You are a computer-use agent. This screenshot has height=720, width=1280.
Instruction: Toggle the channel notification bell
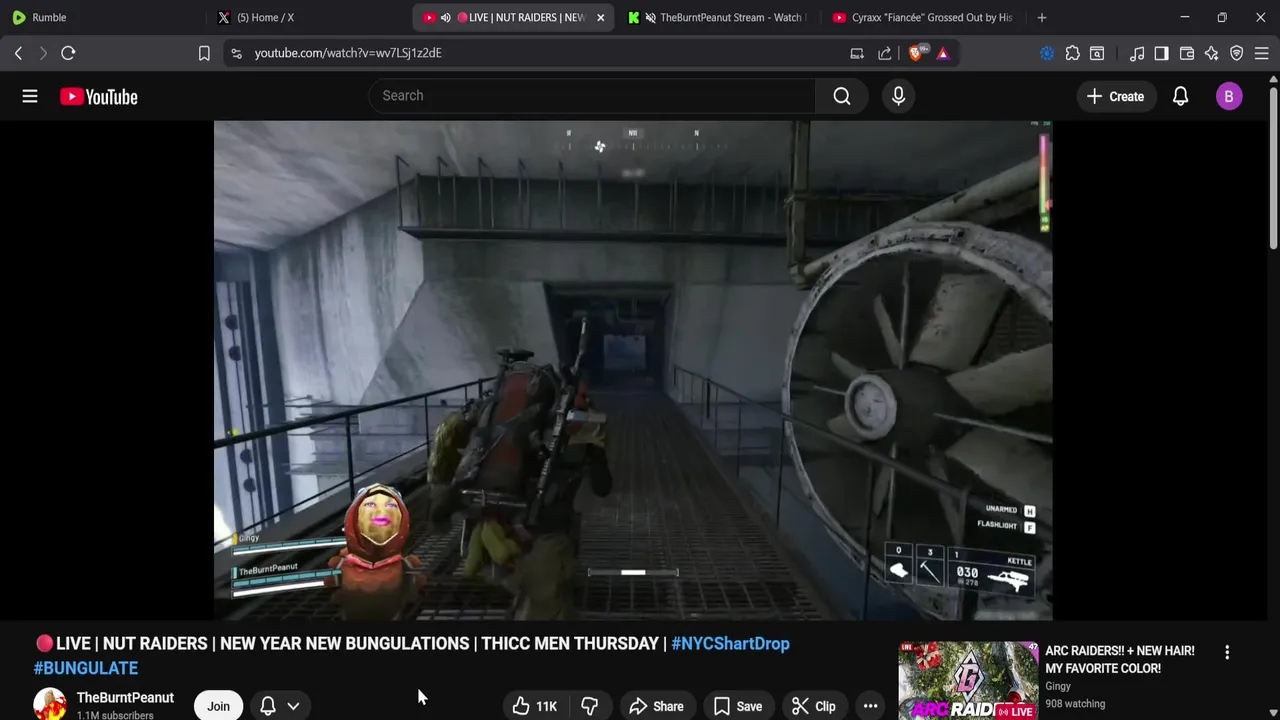(x=268, y=706)
